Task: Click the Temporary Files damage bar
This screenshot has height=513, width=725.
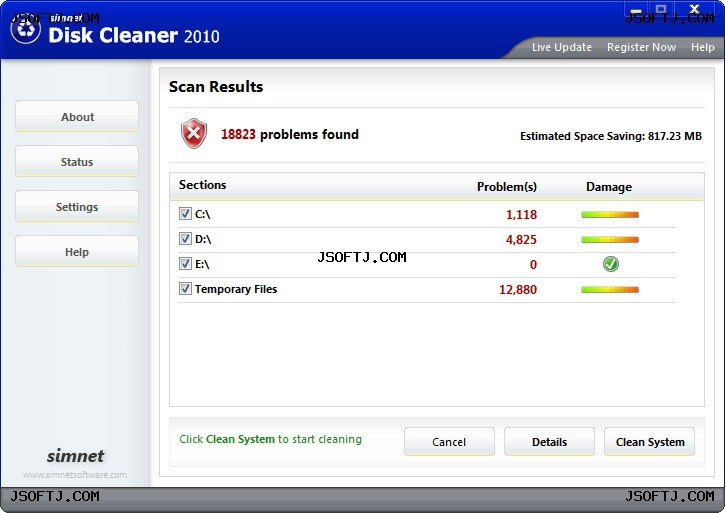Action: [610, 290]
